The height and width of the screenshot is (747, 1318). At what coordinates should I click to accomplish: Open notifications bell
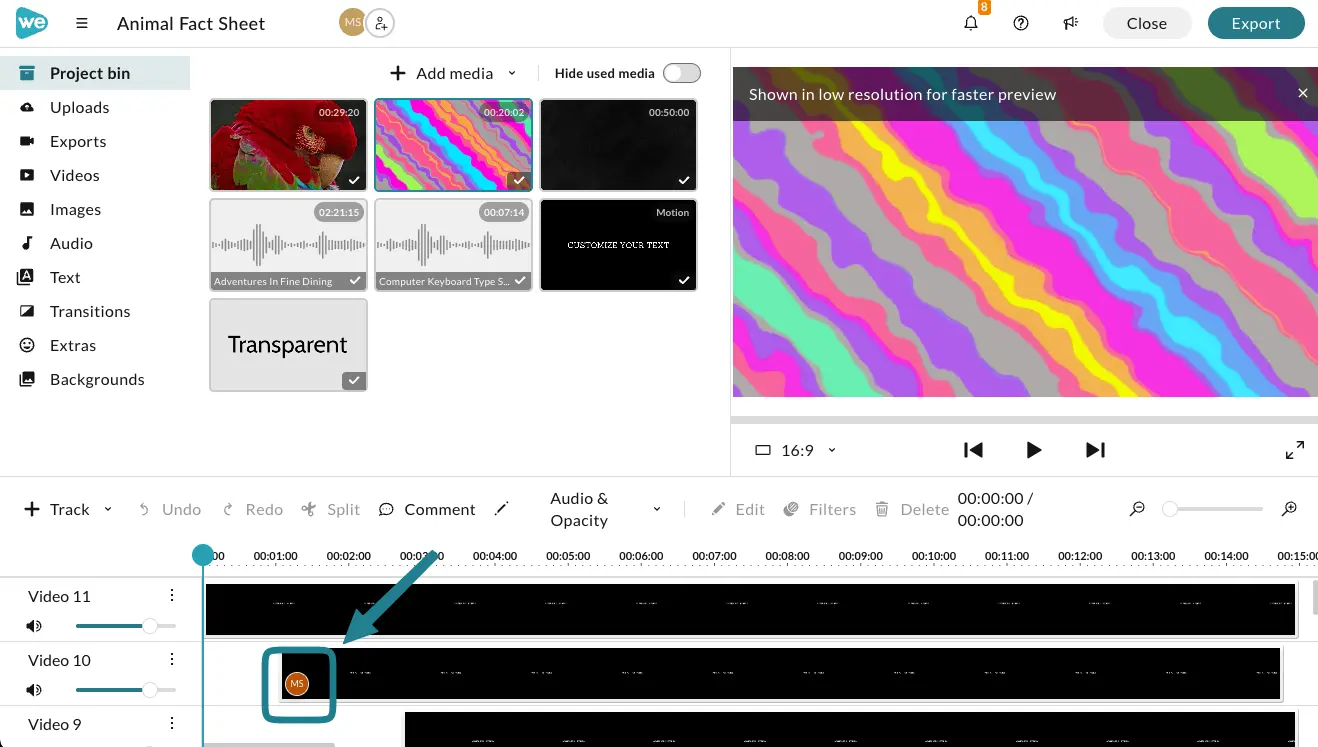[971, 23]
